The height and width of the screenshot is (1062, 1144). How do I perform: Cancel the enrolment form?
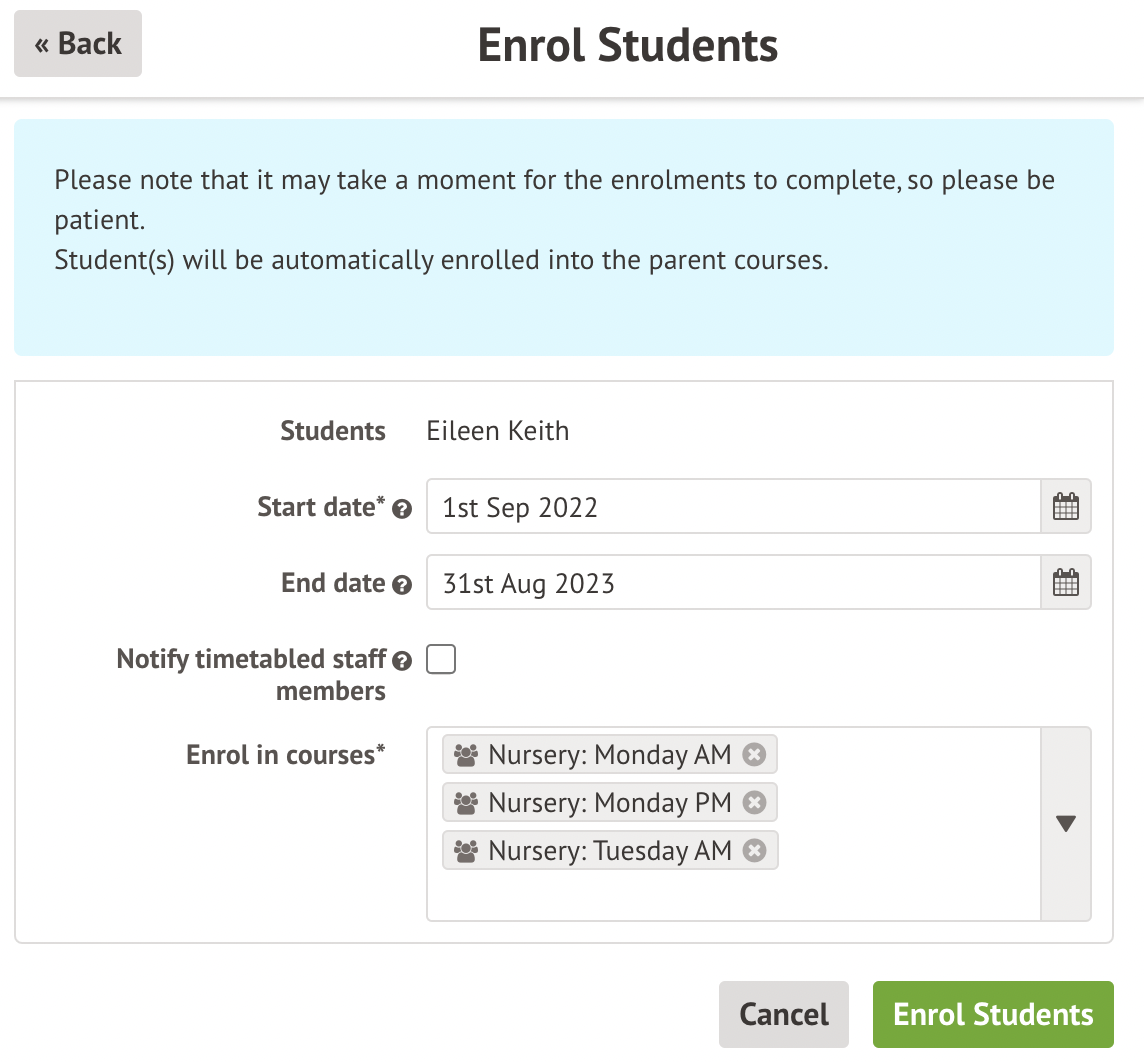783,1014
